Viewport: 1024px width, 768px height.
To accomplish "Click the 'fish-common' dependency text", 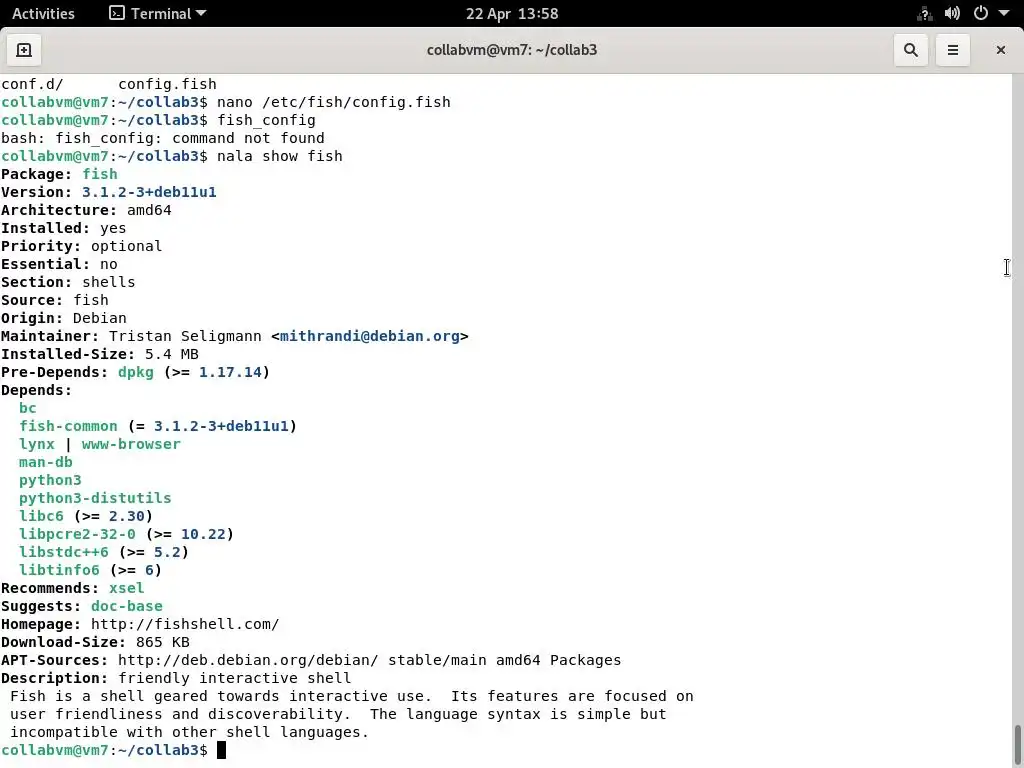I will 69,426.
